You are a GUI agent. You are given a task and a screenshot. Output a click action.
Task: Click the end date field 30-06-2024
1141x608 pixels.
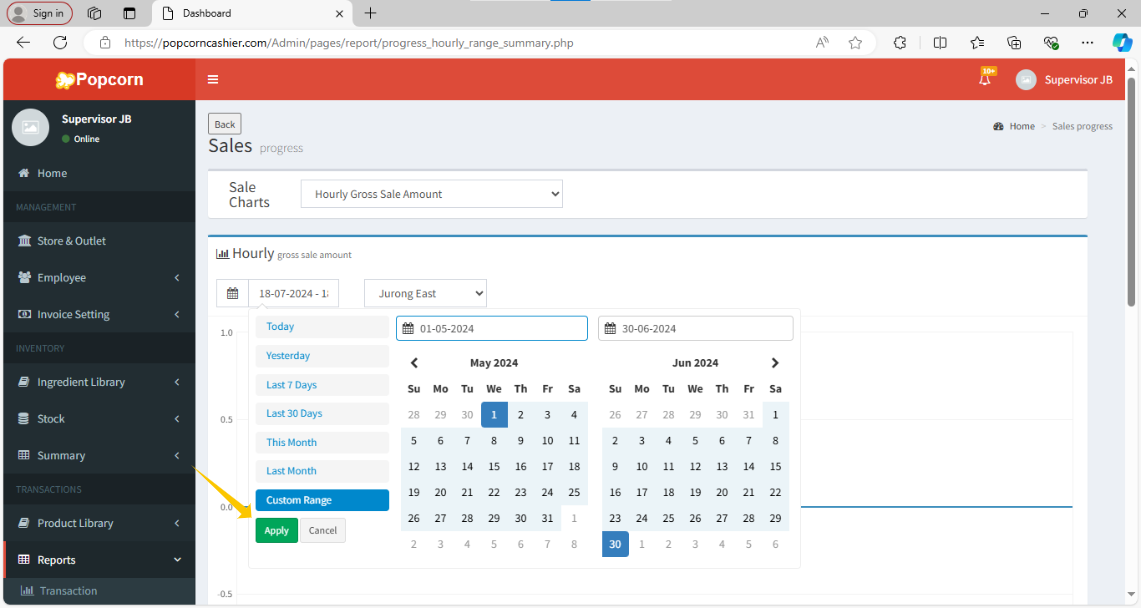[x=696, y=329]
